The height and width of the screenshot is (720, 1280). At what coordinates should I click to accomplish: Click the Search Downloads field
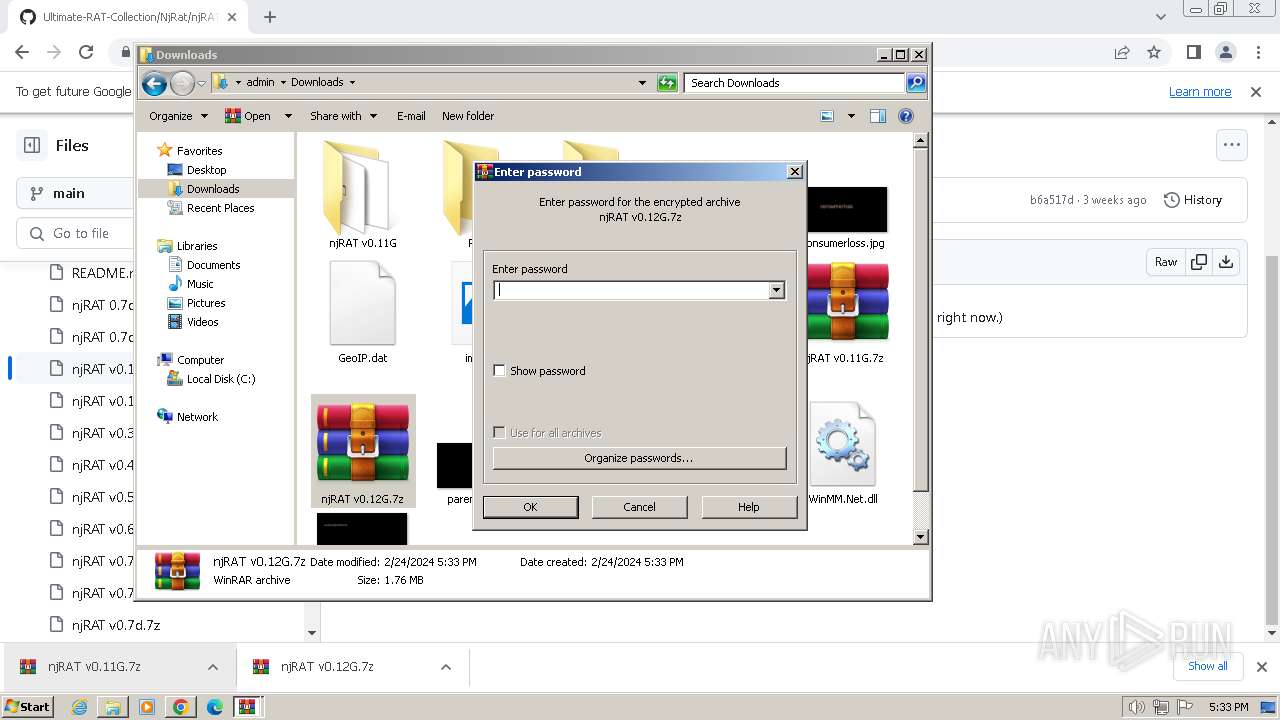794,83
